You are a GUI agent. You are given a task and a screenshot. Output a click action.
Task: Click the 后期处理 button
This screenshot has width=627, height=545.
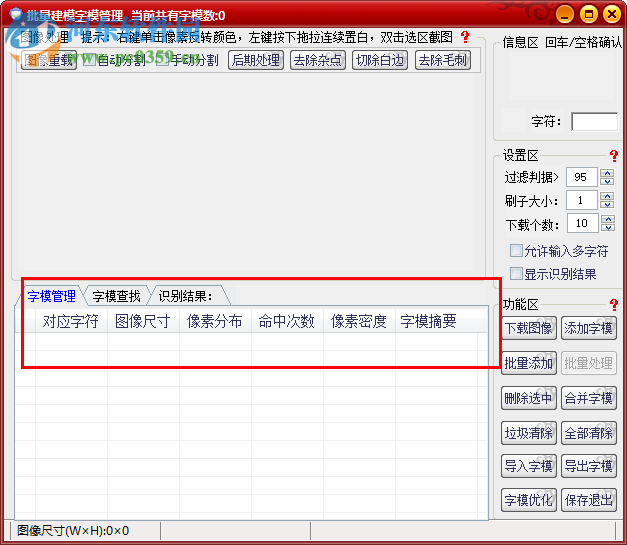point(256,60)
